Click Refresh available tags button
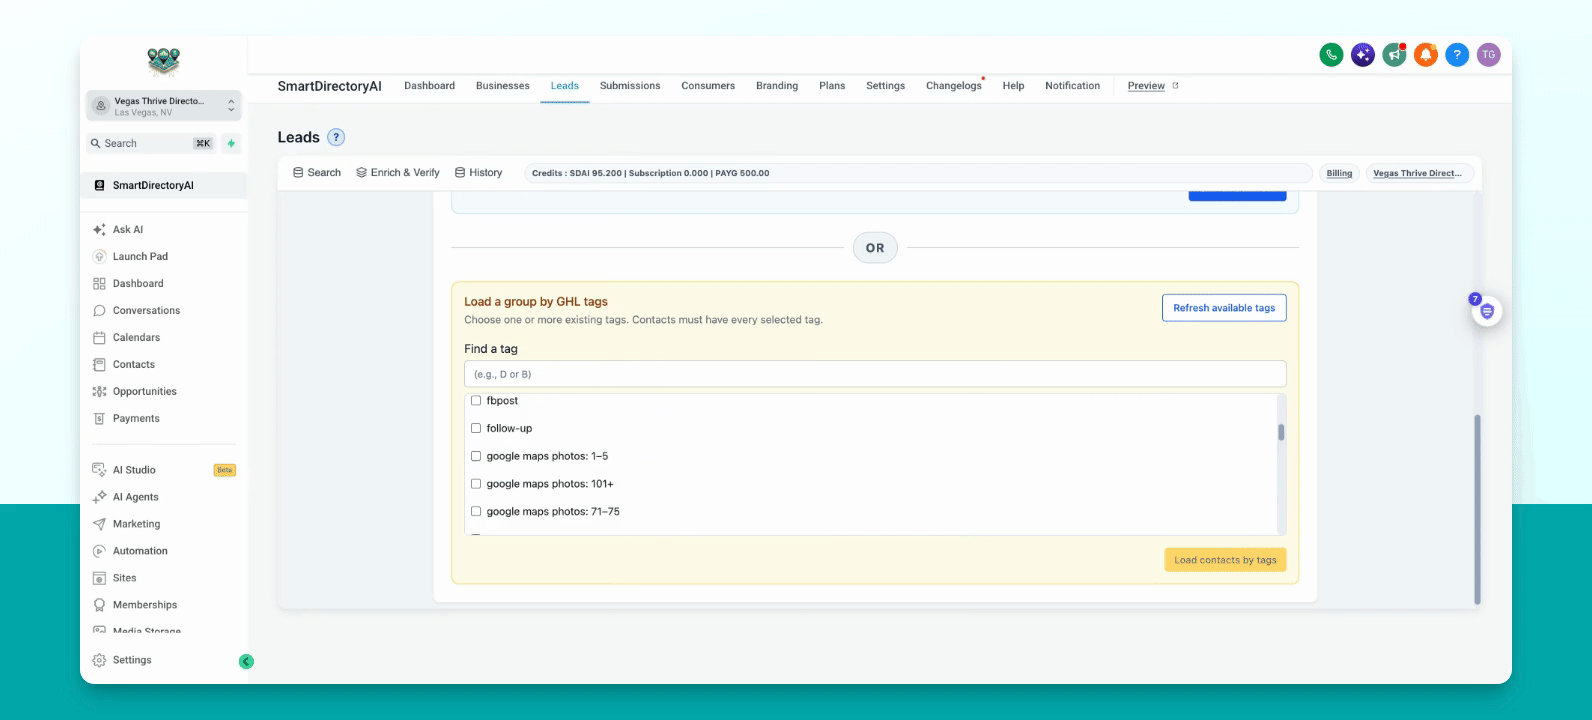 click(x=1224, y=308)
